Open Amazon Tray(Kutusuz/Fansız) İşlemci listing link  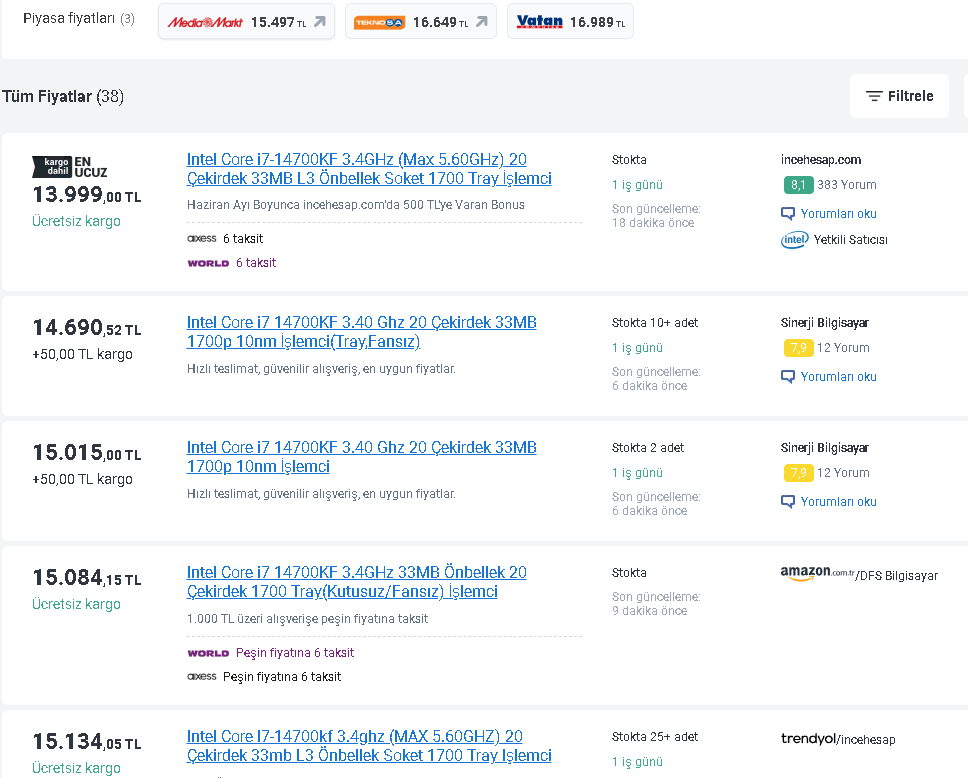(x=356, y=582)
